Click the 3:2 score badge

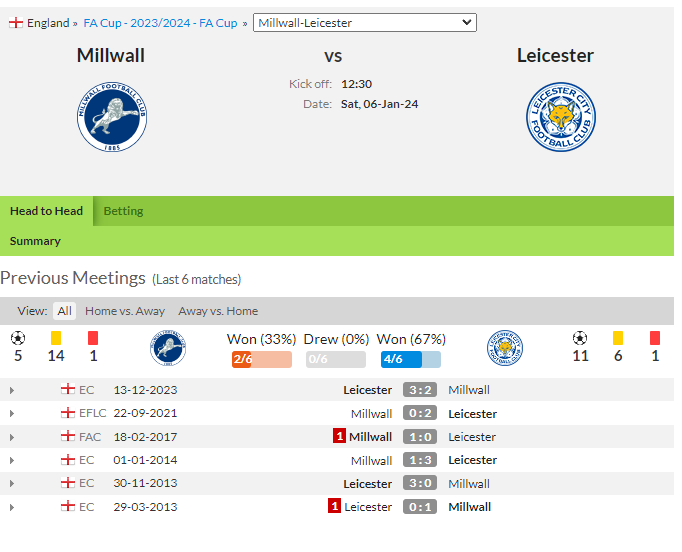[420, 390]
